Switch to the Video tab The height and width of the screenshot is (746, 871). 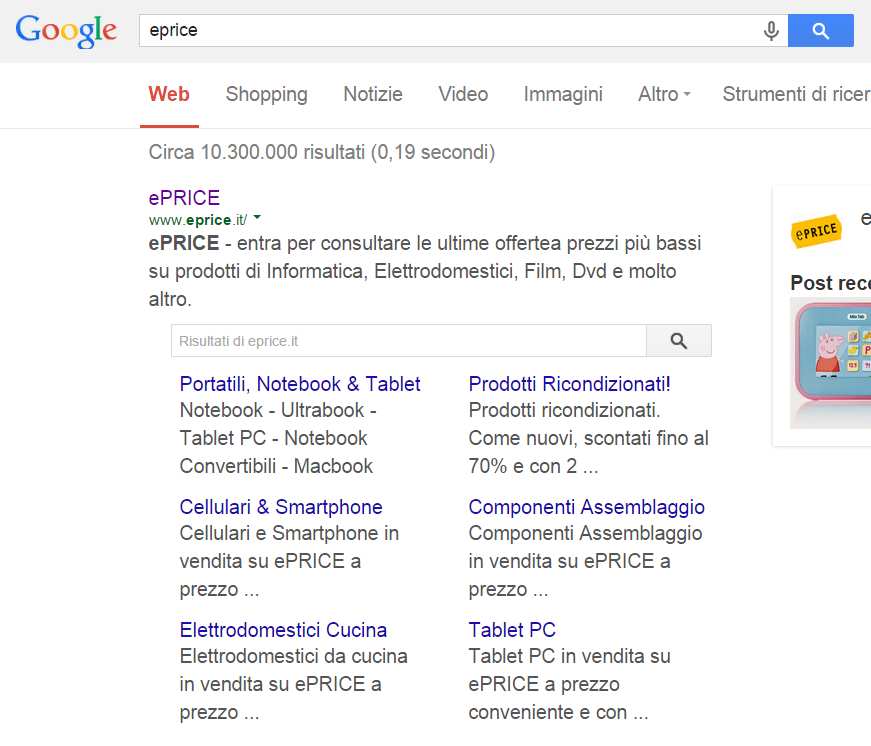coord(463,94)
